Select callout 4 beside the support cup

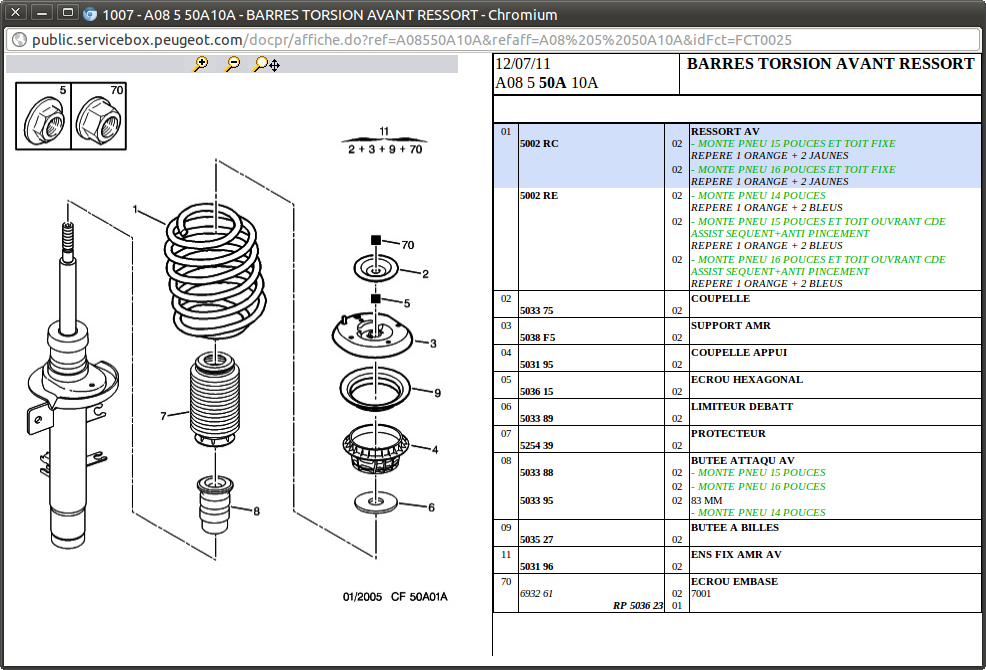[x=435, y=450]
